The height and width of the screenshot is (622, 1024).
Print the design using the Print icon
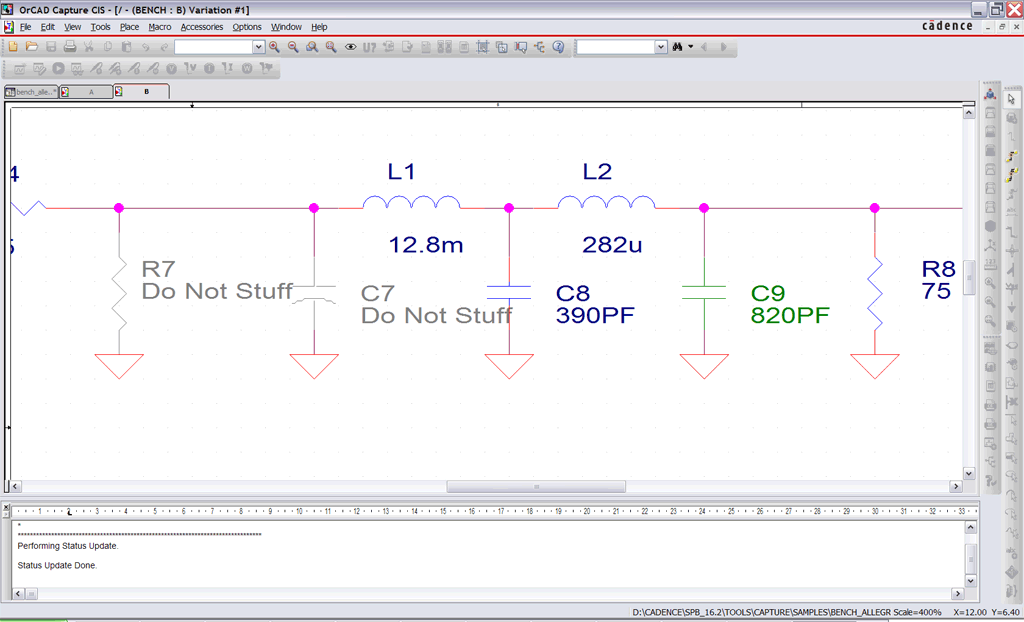[x=72, y=46]
